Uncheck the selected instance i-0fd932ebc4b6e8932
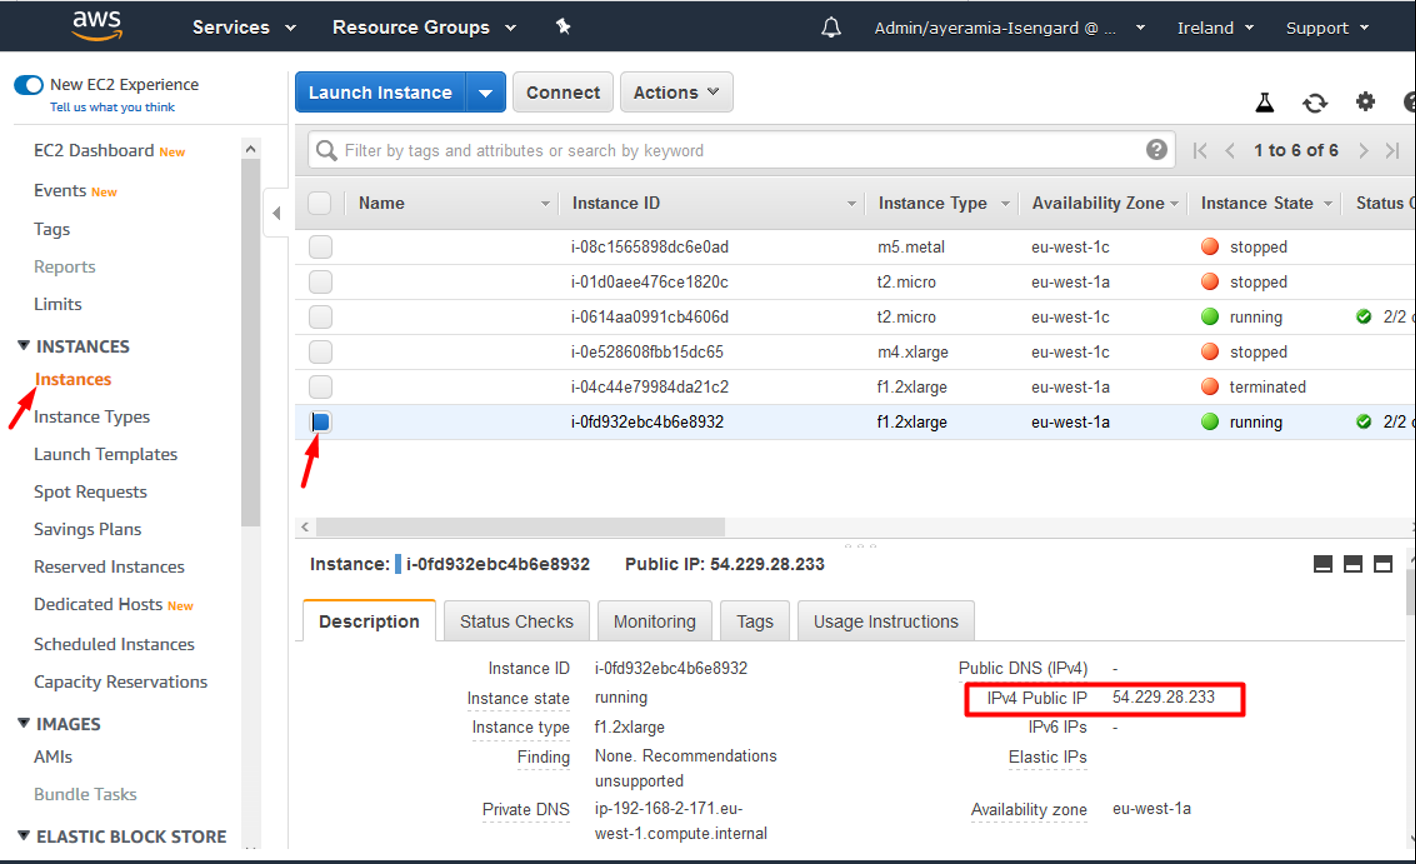 pyautogui.click(x=320, y=422)
